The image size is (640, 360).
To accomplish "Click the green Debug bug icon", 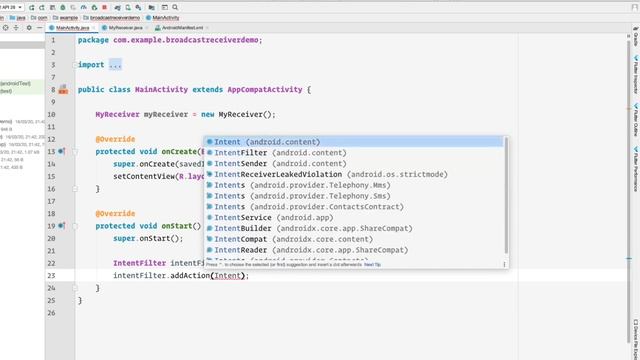I will pos(63,7).
